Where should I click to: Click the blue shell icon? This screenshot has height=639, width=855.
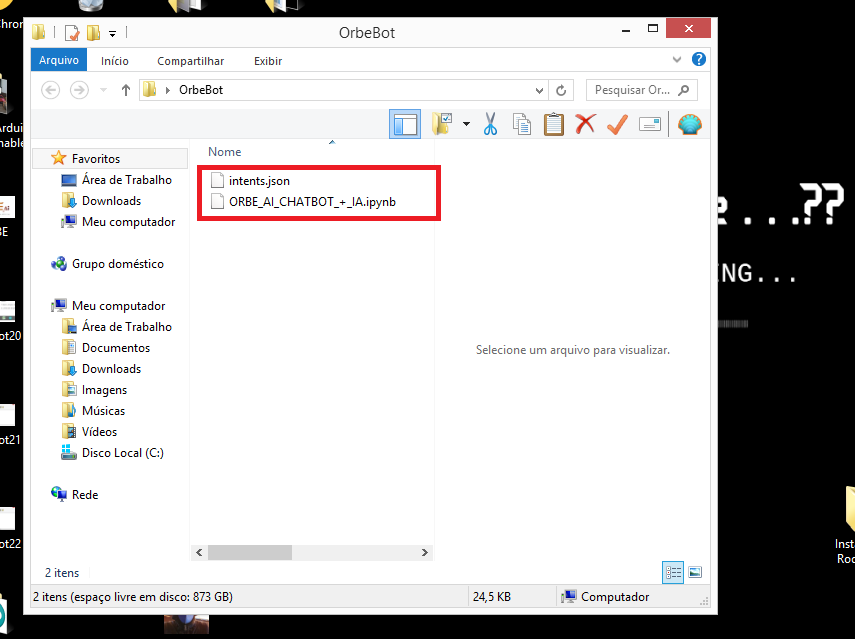tap(690, 124)
